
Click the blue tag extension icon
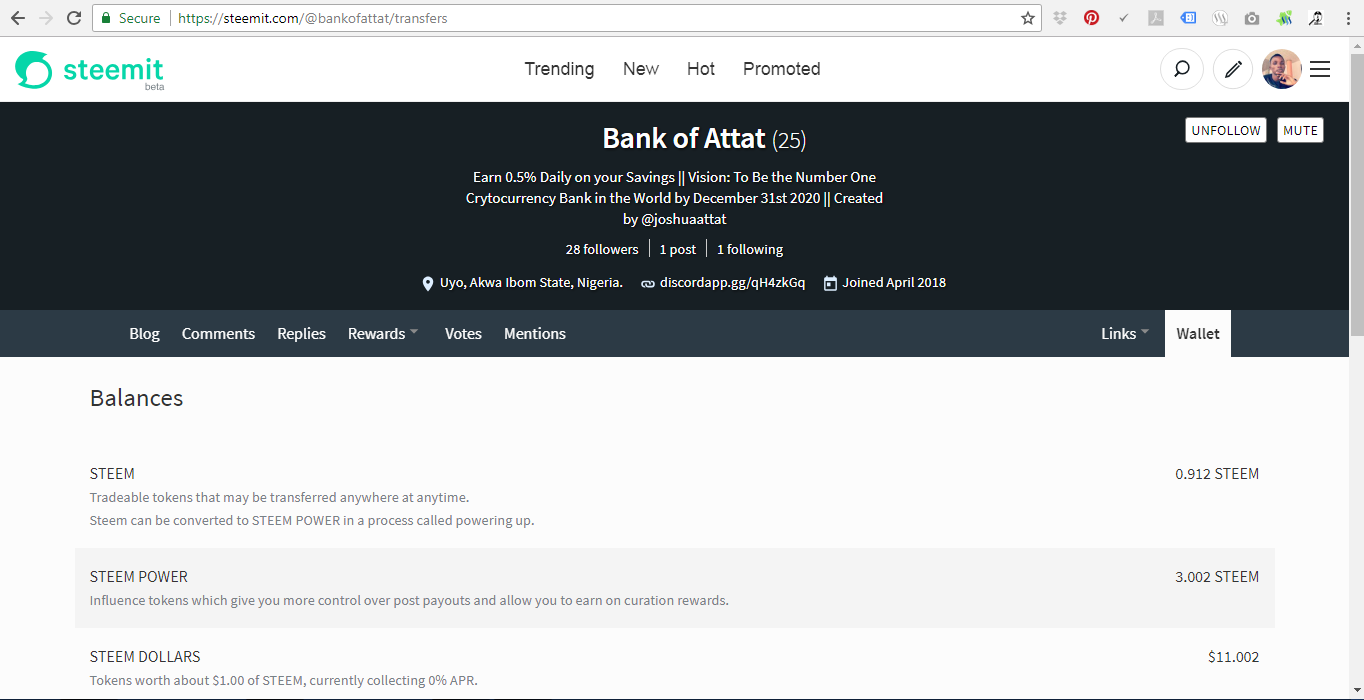[1188, 18]
